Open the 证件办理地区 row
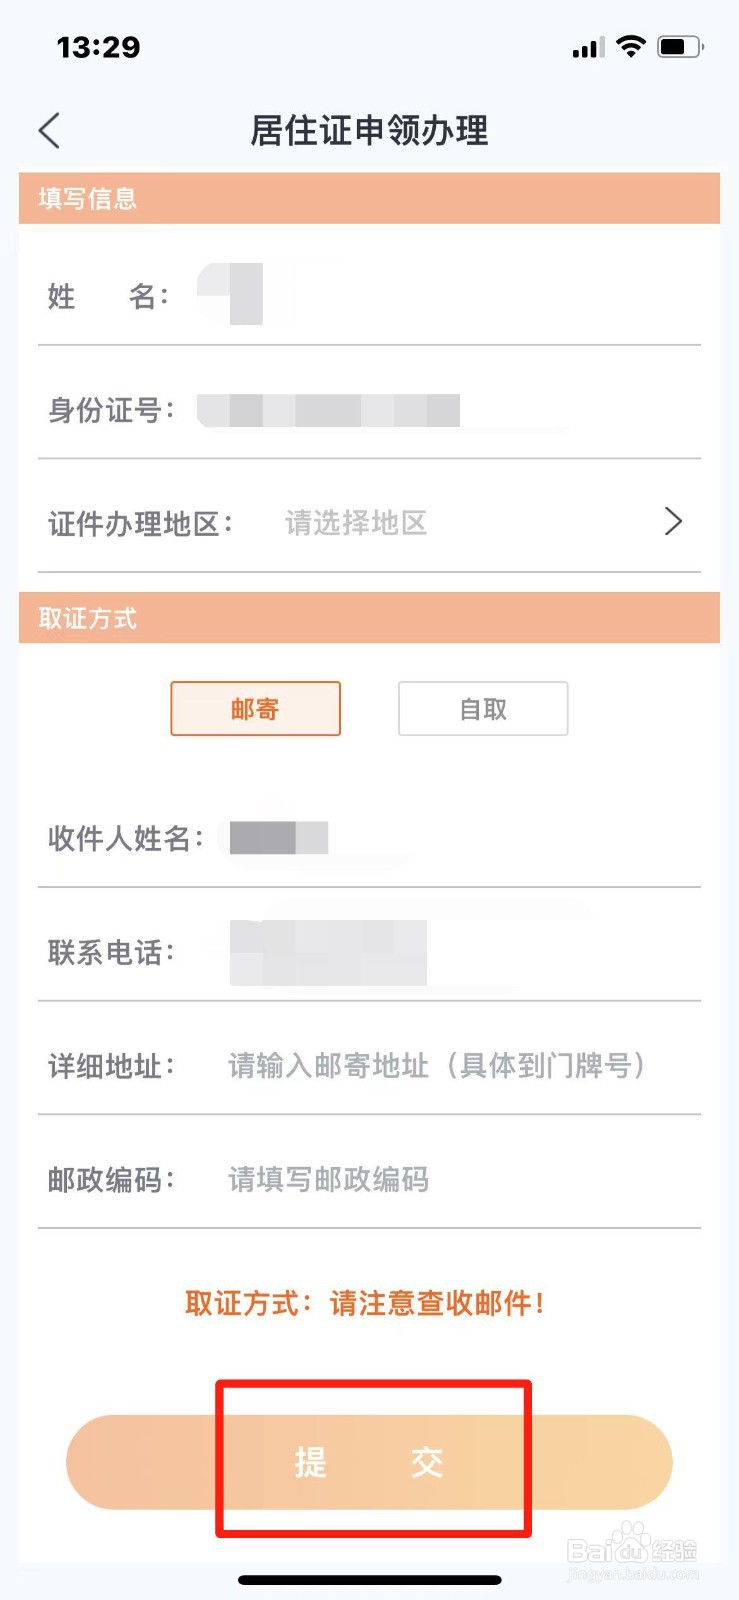 (x=369, y=522)
